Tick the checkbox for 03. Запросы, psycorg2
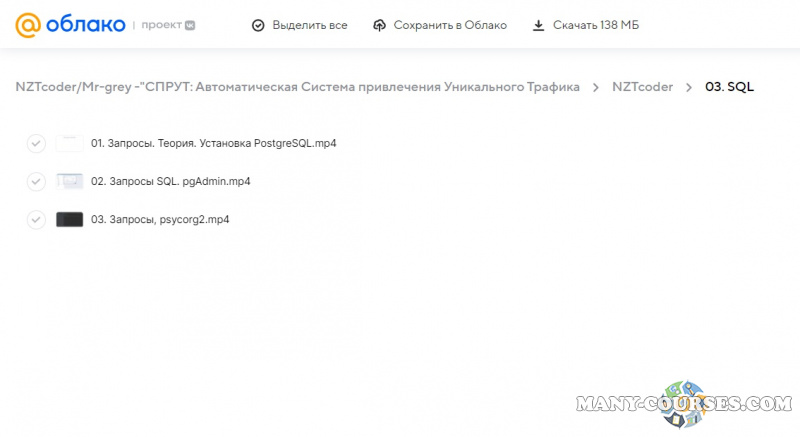Screen dimensions: 800x437 pos(36,219)
